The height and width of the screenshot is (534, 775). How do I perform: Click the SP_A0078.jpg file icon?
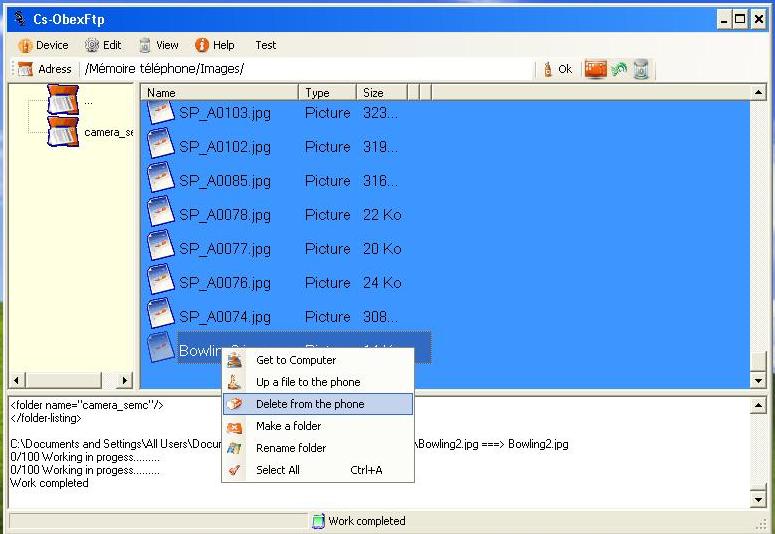point(161,214)
